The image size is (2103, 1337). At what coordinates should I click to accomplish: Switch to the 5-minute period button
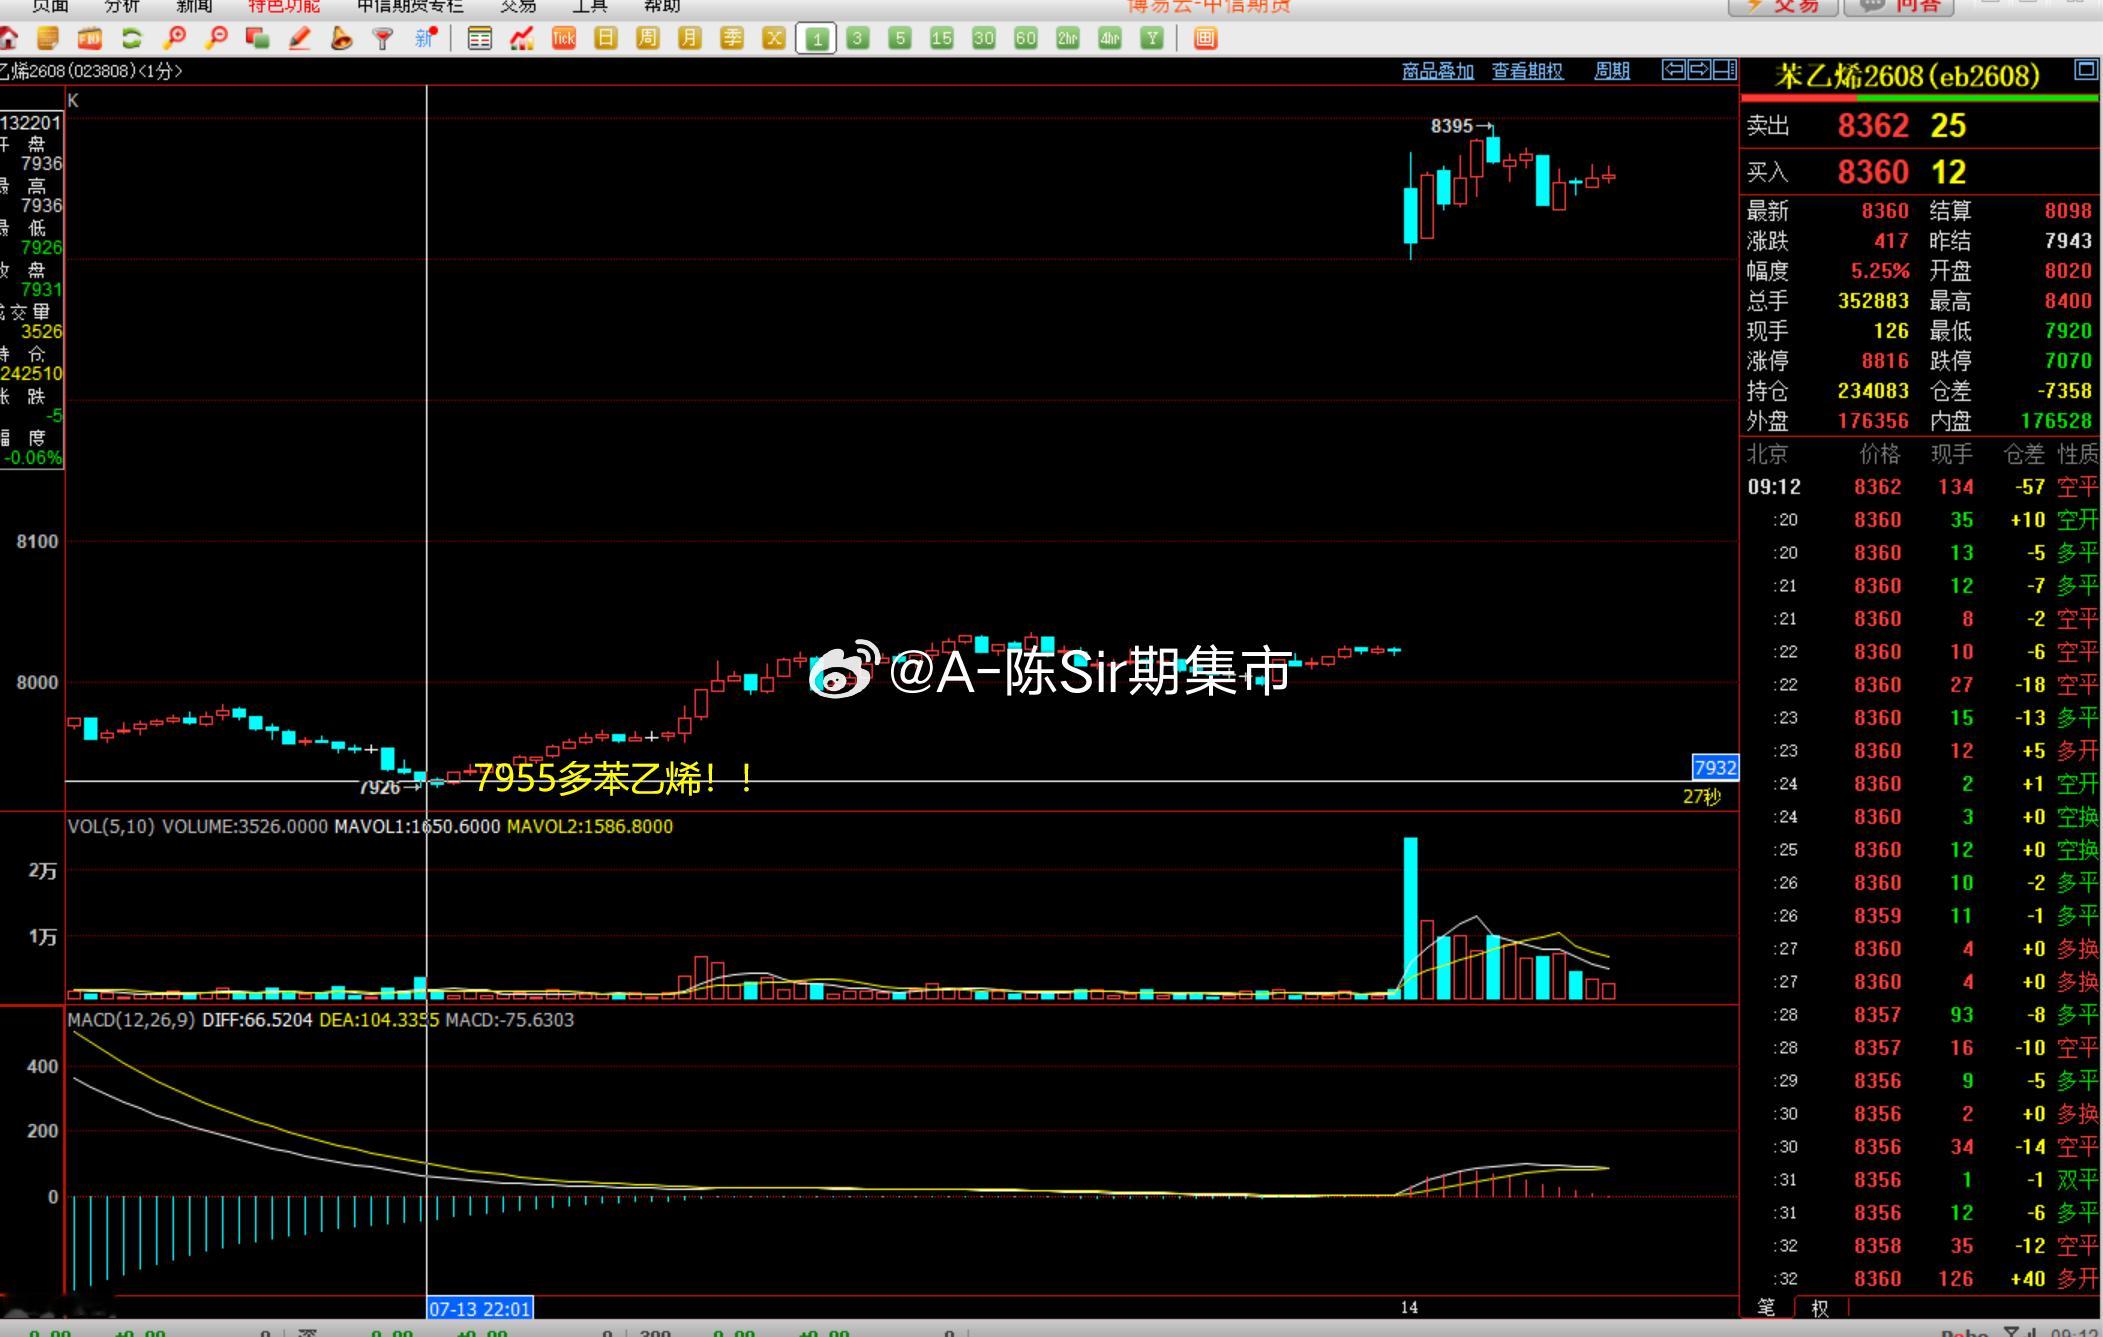click(x=900, y=39)
